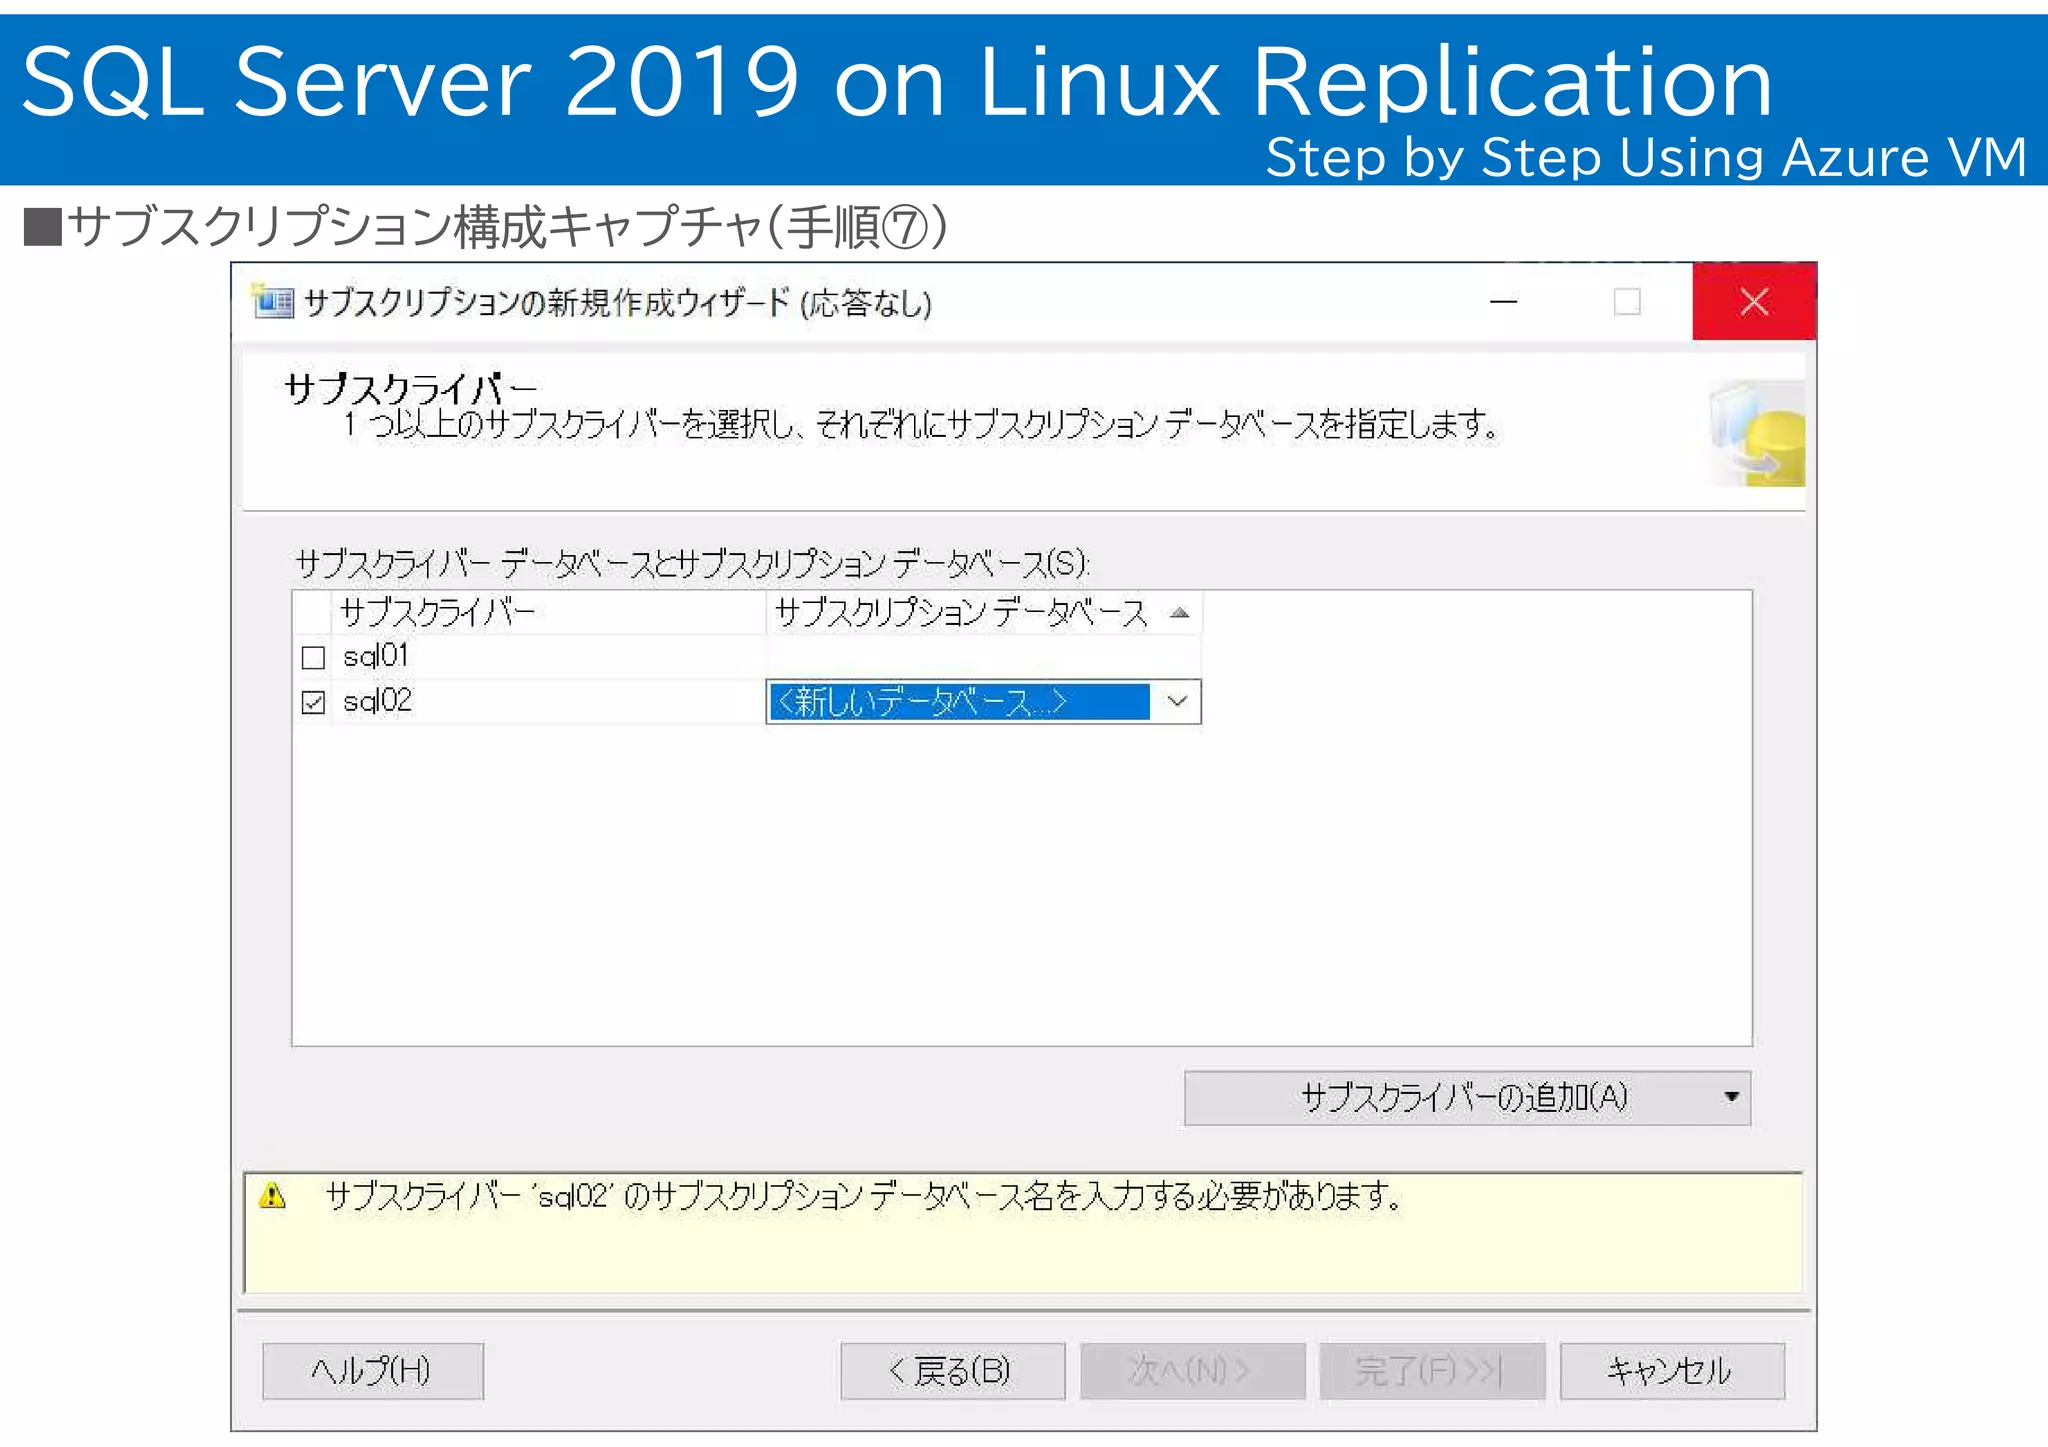Uncheck the sql02 subscriber checkbox
The height and width of the screenshot is (1447, 2048).
coord(313,702)
